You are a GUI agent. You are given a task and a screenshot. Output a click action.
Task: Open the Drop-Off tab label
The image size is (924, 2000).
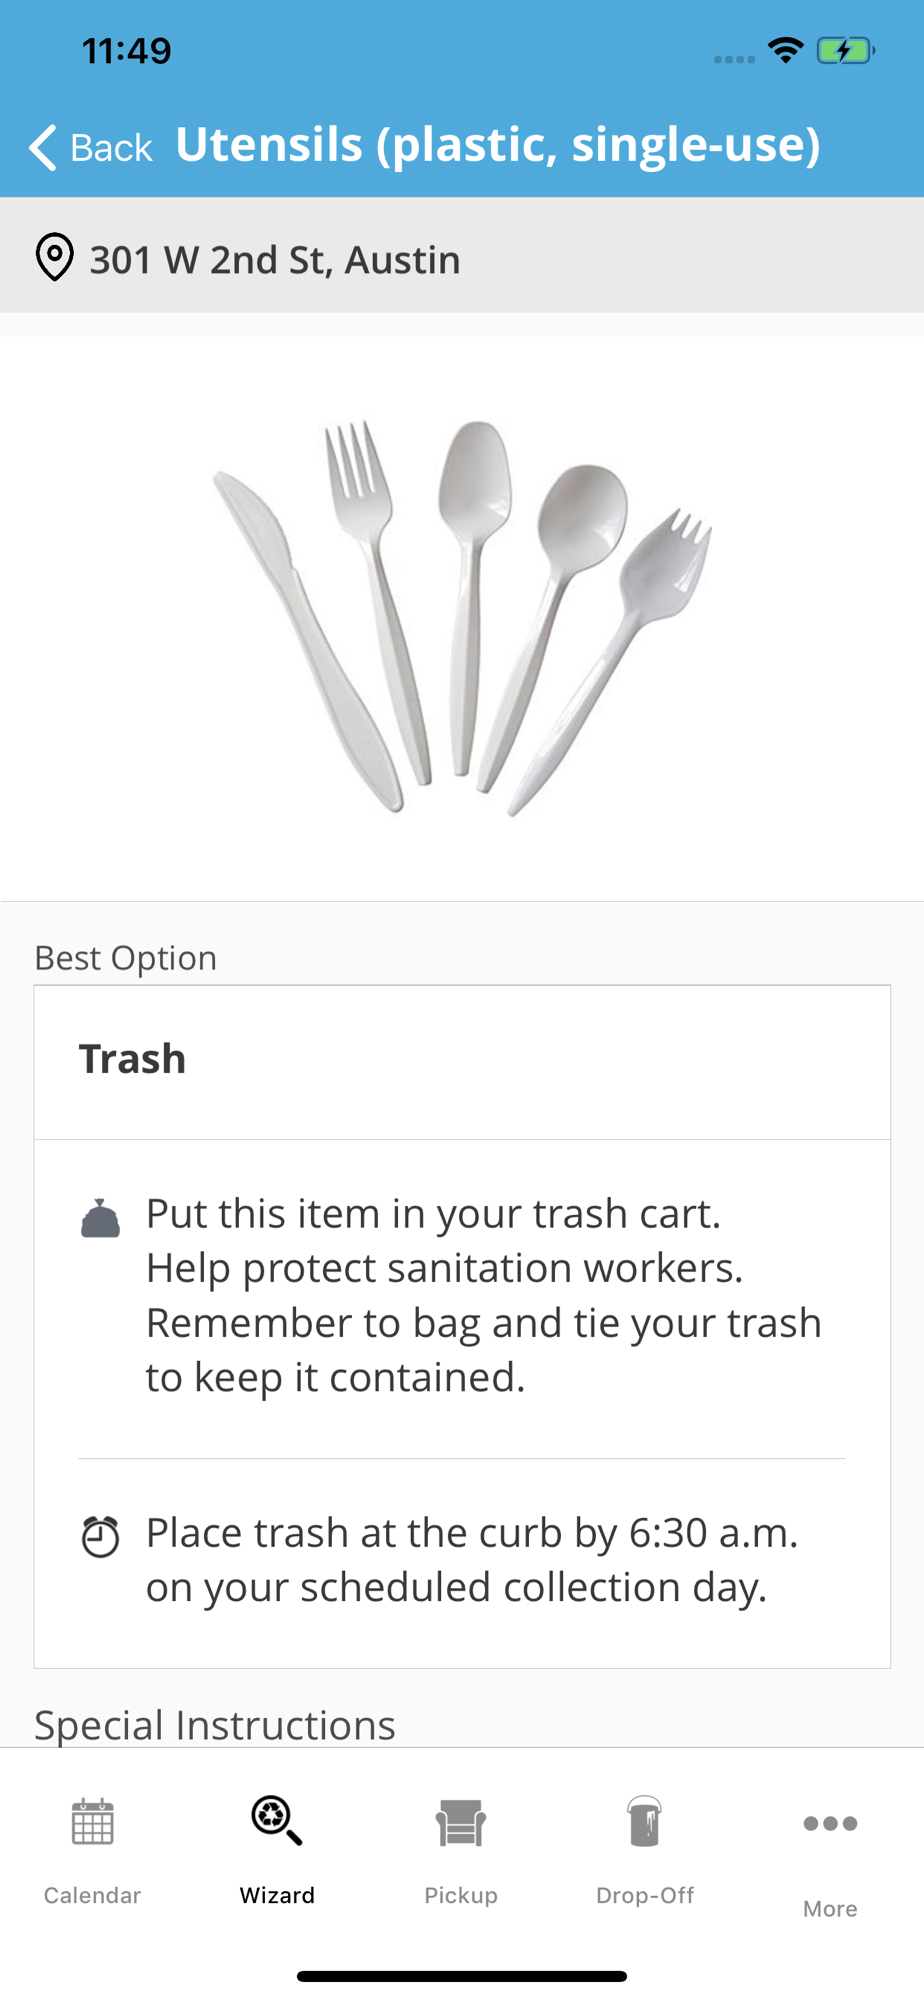pyautogui.click(x=645, y=1895)
